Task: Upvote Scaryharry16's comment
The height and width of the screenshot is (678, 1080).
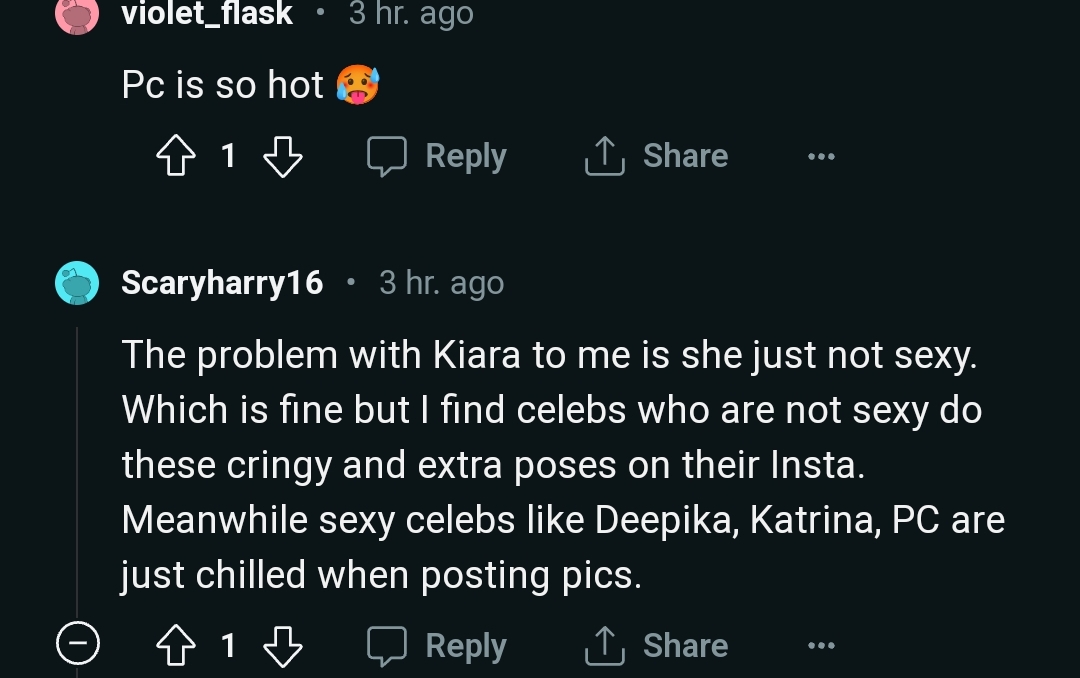Action: coord(176,646)
